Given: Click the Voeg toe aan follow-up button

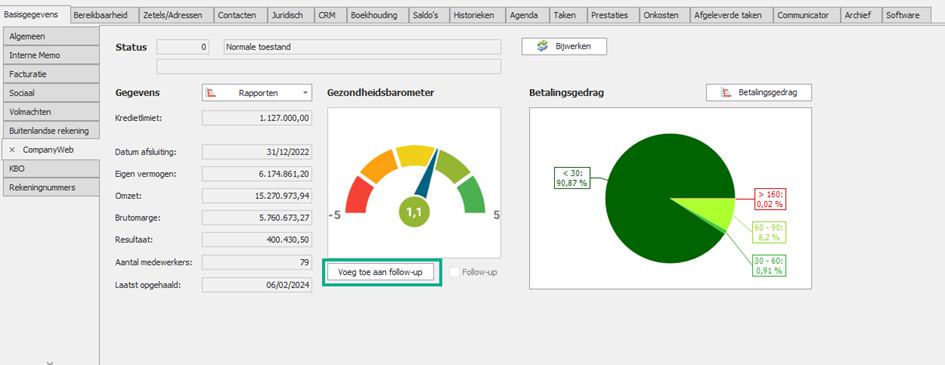Looking at the screenshot, I should pyautogui.click(x=380, y=272).
